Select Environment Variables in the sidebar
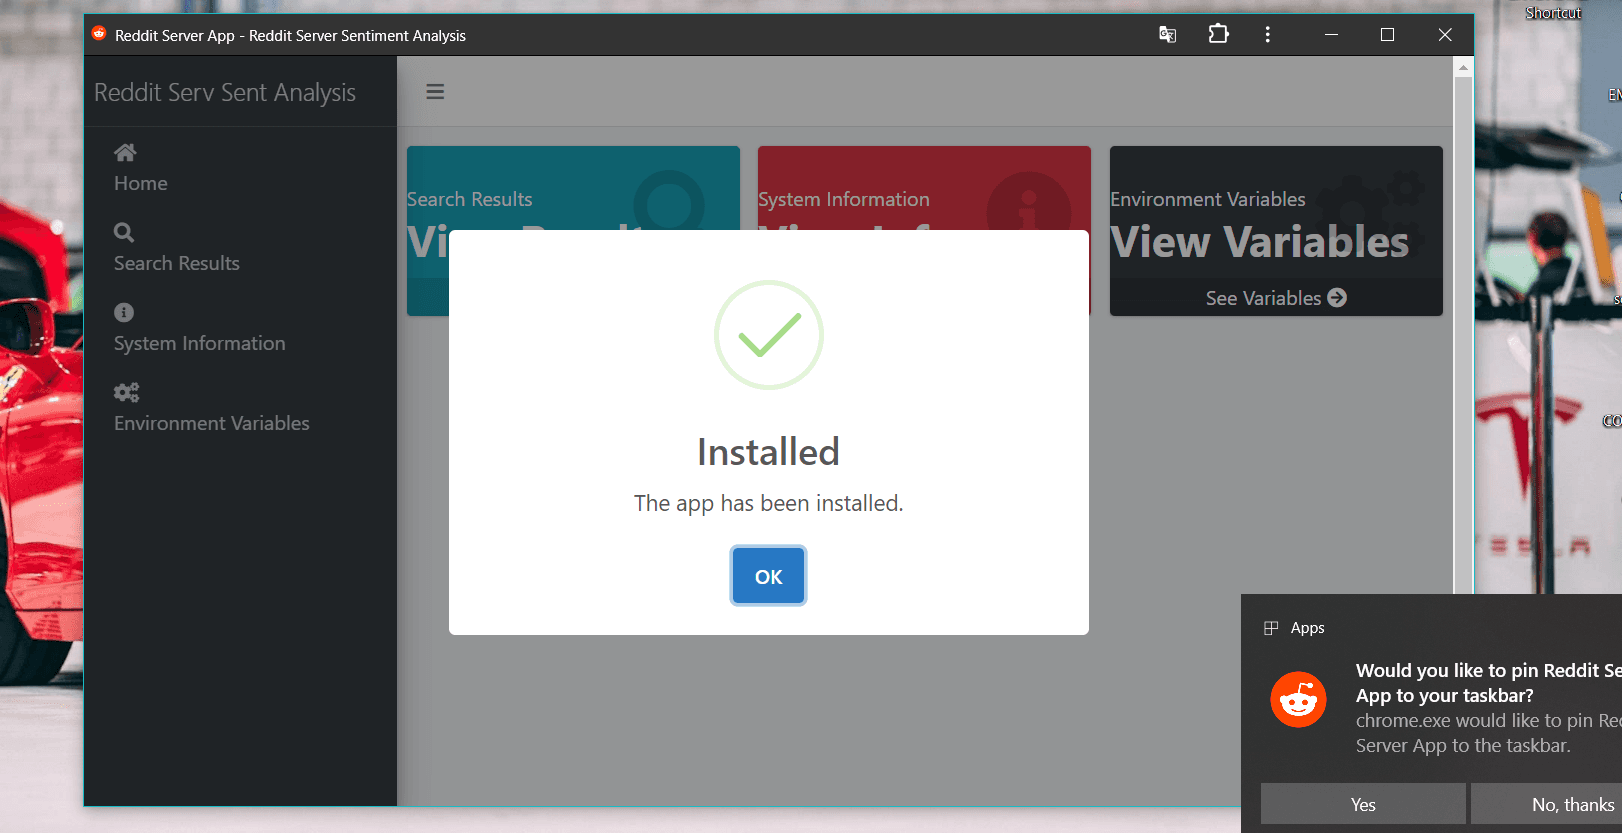The height and width of the screenshot is (833, 1622). (x=212, y=423)
